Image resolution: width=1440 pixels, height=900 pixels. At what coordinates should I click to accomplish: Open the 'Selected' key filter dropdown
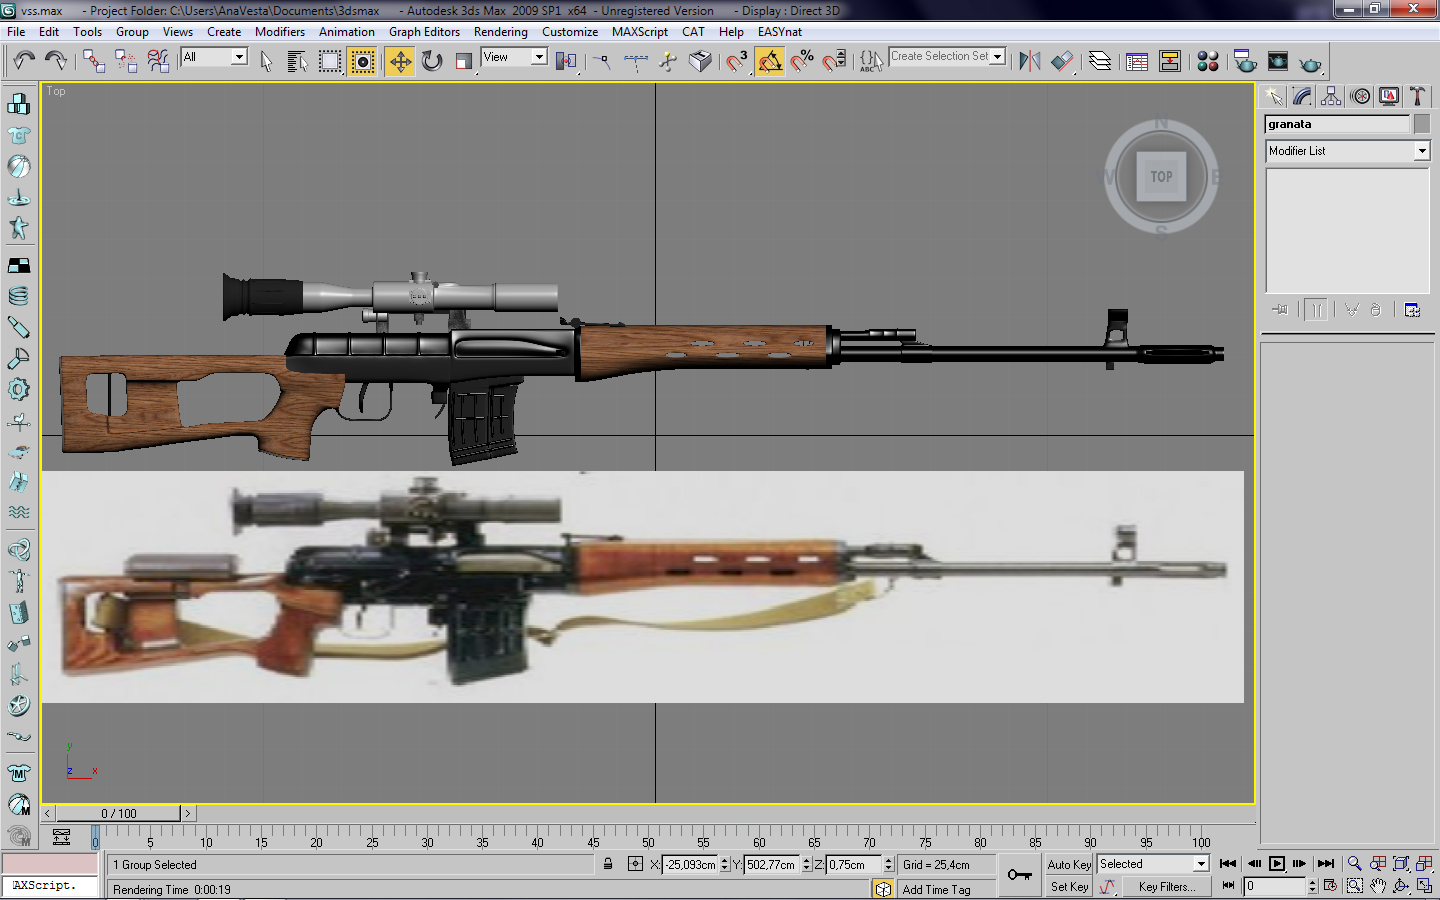point(1201,864)
